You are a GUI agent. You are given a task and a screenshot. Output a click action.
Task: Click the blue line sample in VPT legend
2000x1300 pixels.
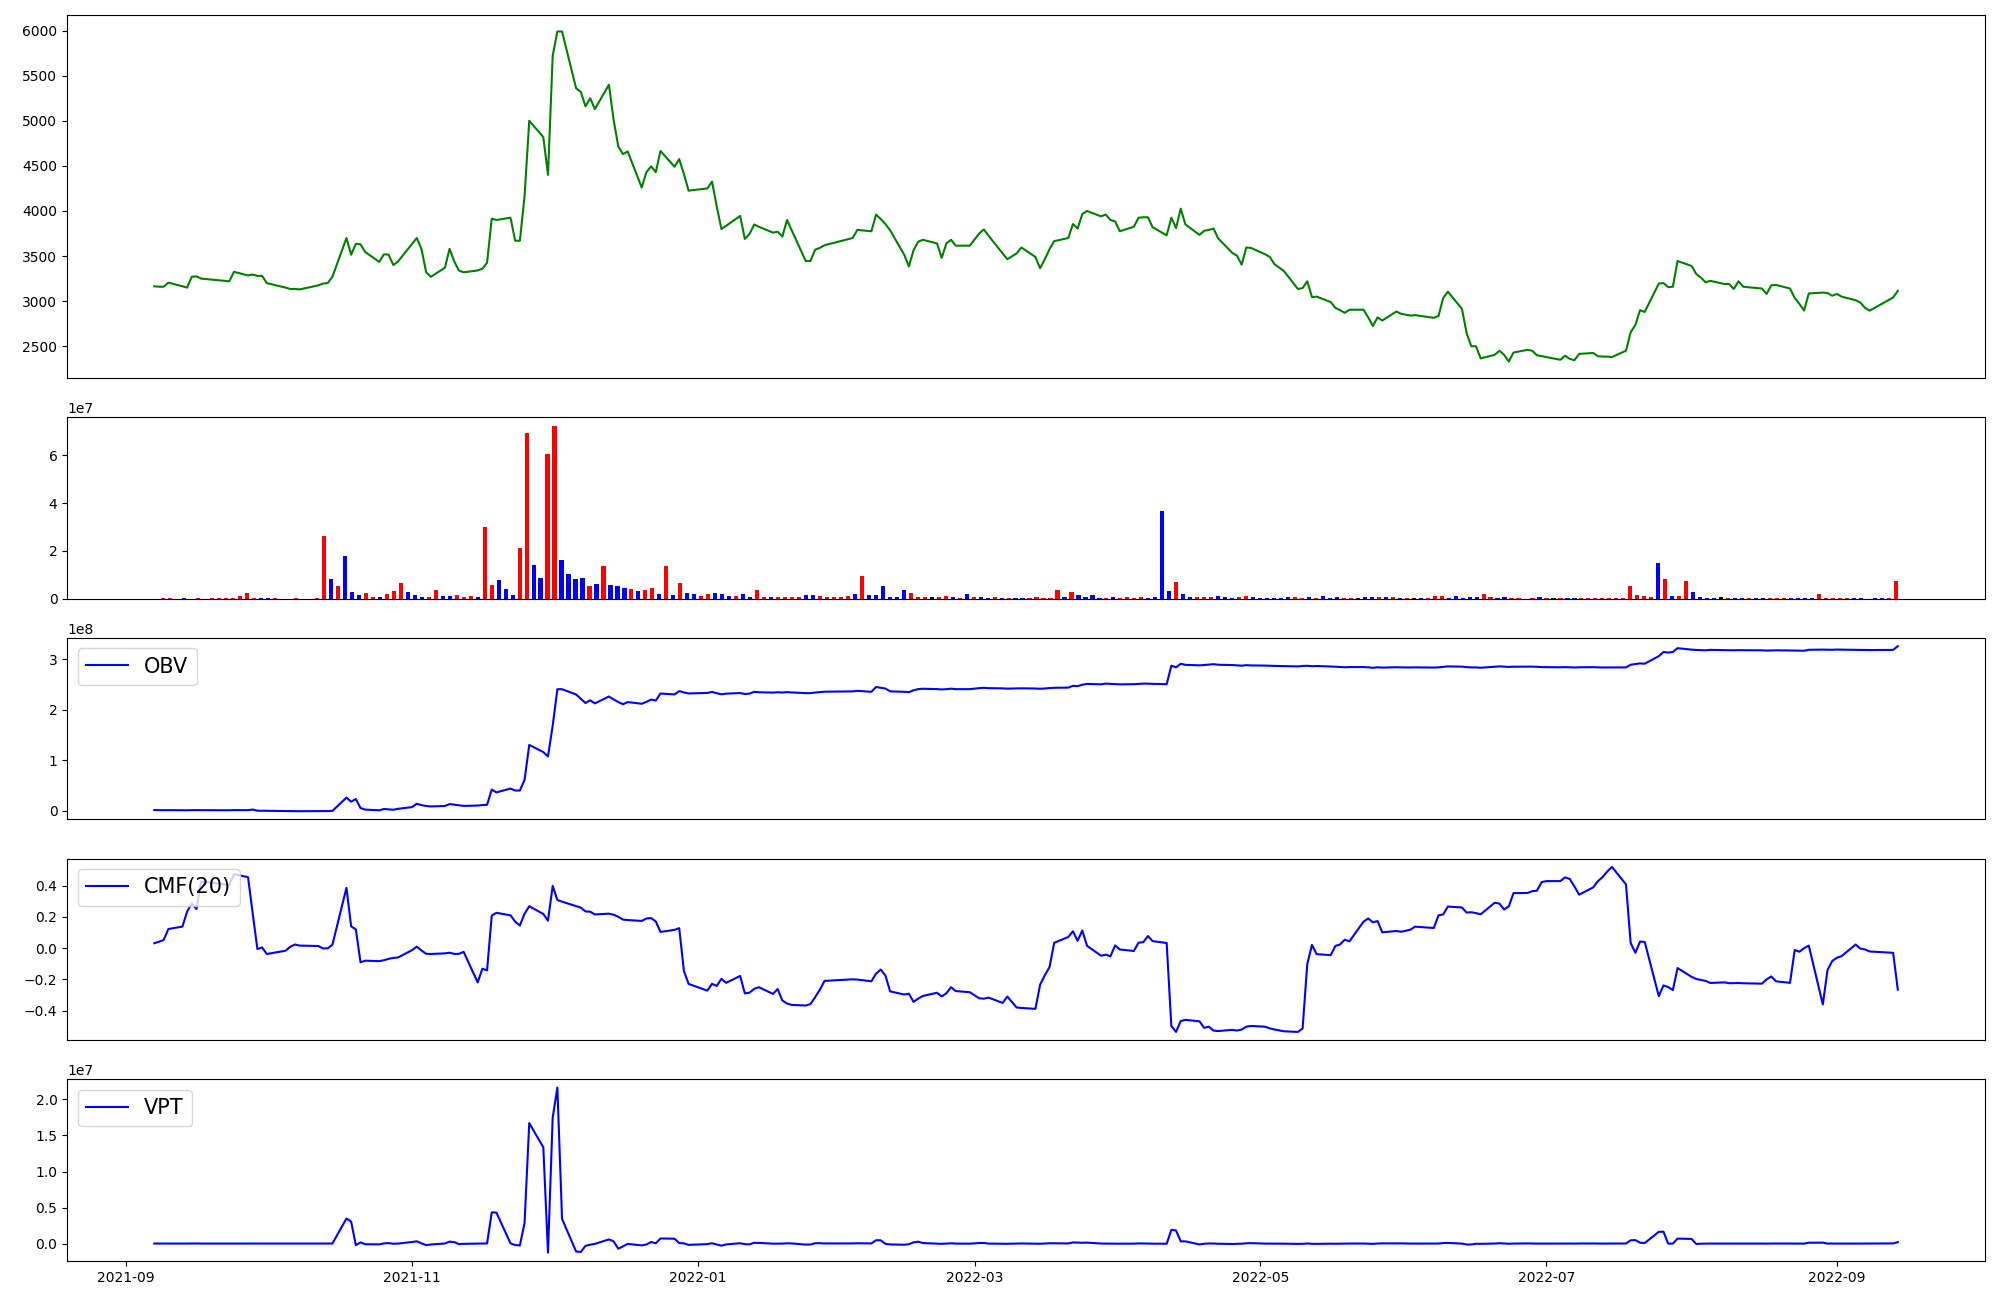pos(108,1107)
